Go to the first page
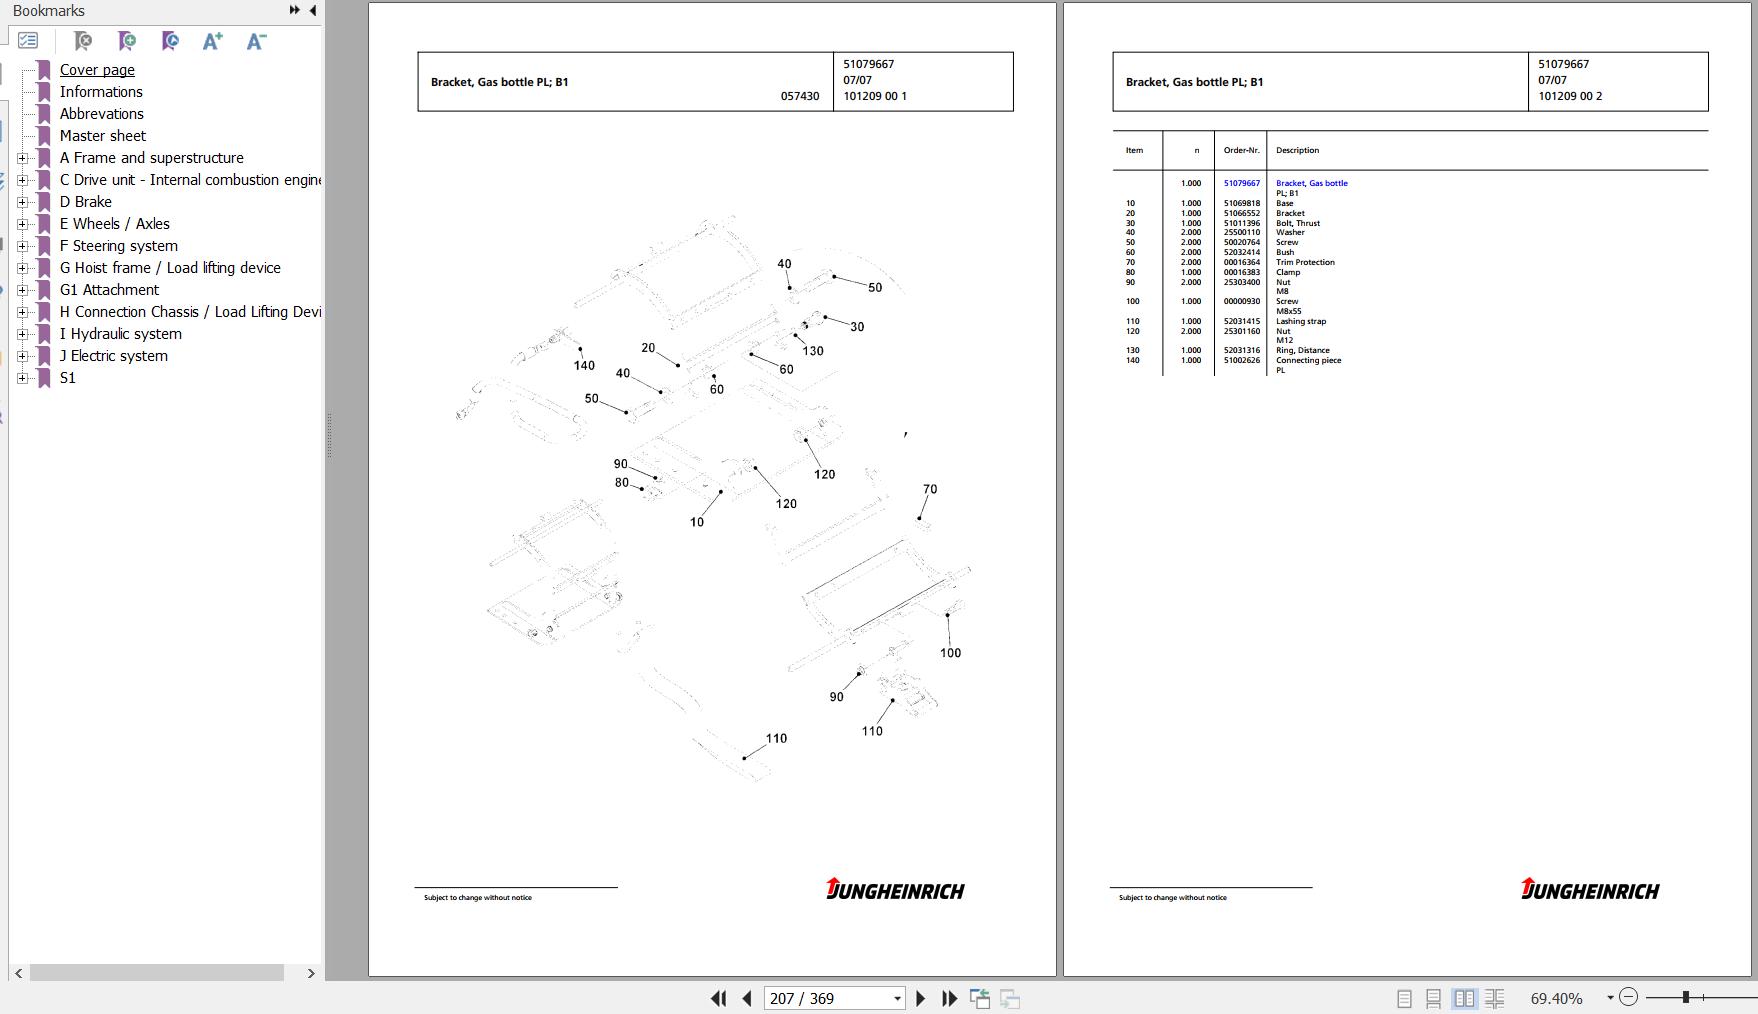The height and width of the screenshot is (1014, 1758). [x=718, y=998]
